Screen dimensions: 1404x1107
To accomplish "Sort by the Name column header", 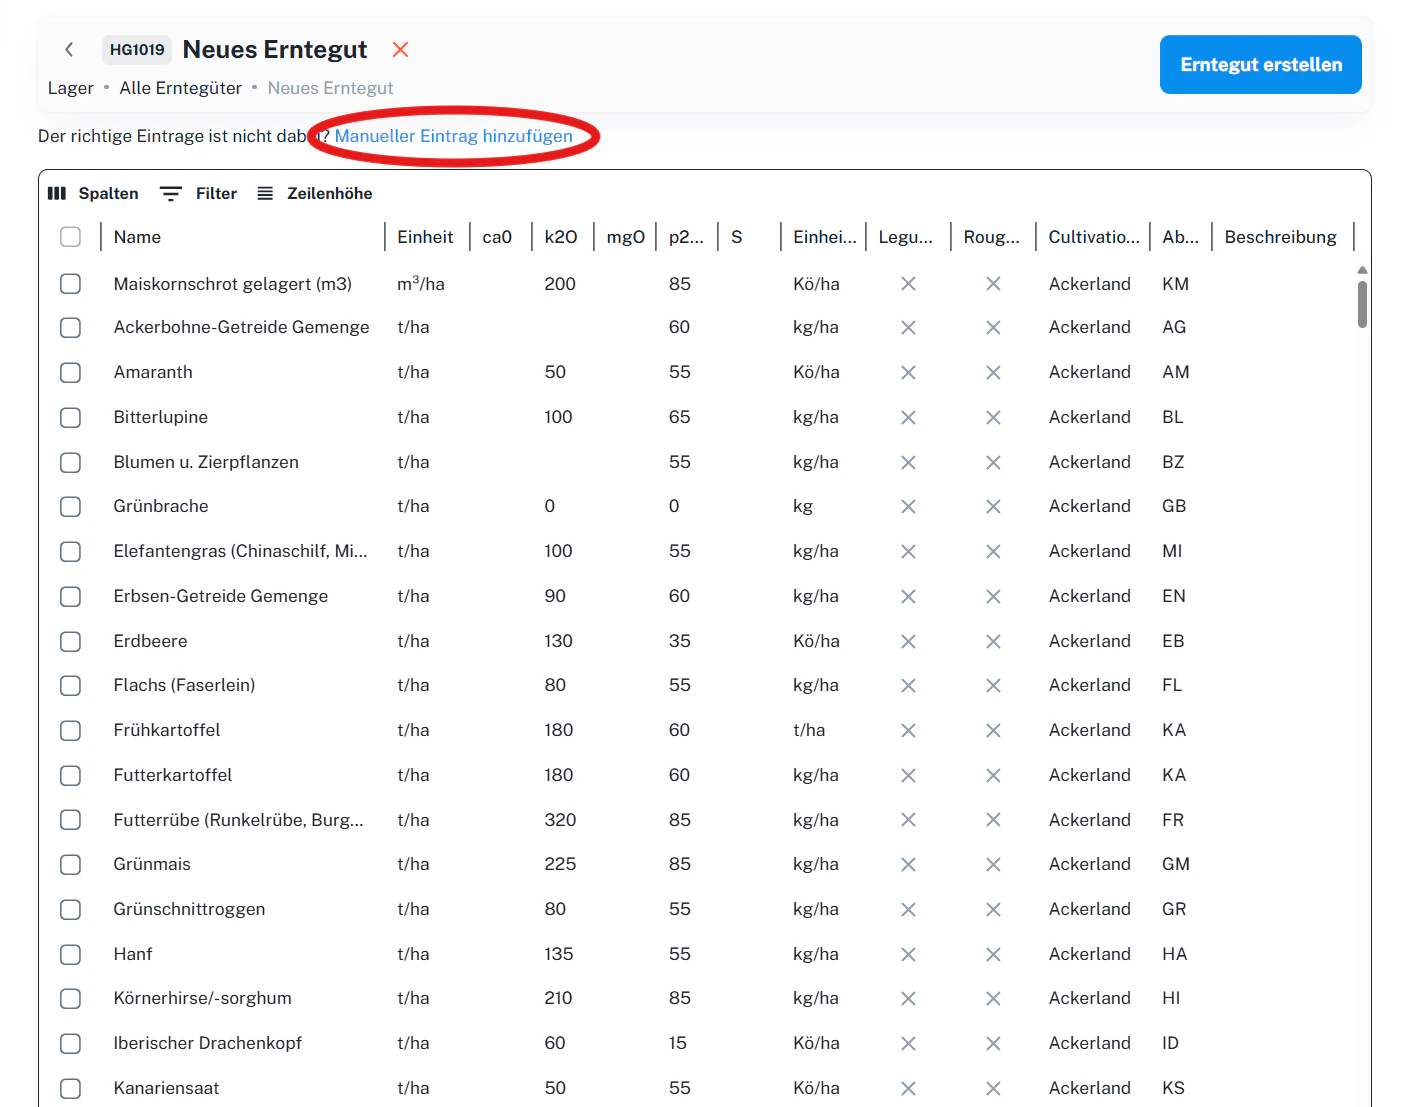I will coord(137,237).
